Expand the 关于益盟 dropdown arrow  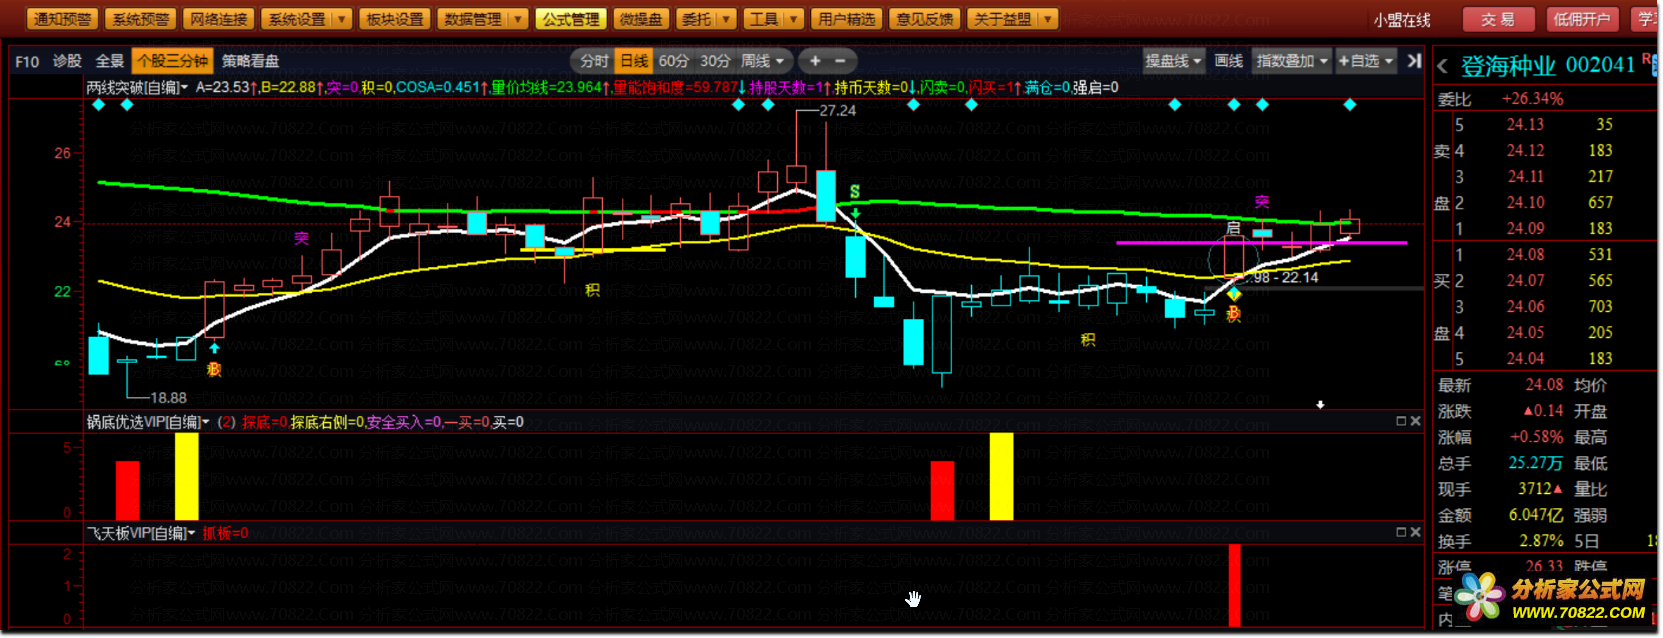(1047, 19)
